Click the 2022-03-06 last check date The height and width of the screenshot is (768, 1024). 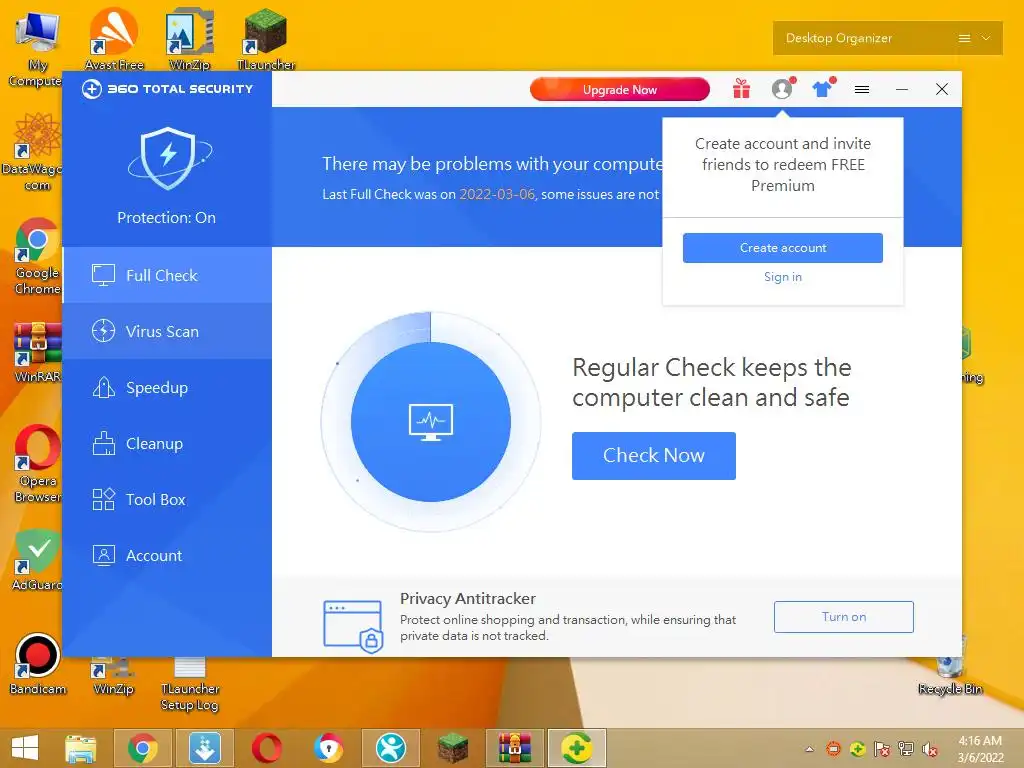[496, 195]
